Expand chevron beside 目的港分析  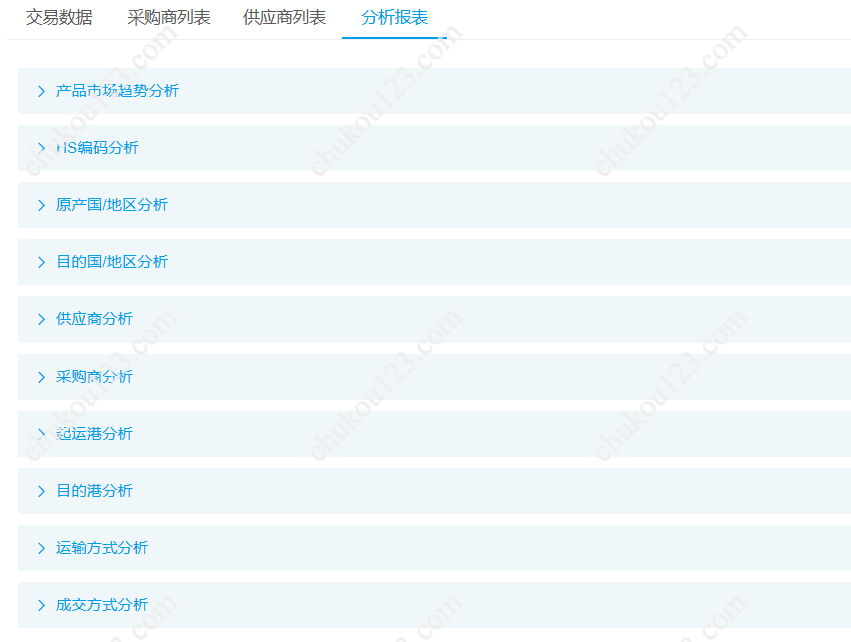[x=41, y=491]
